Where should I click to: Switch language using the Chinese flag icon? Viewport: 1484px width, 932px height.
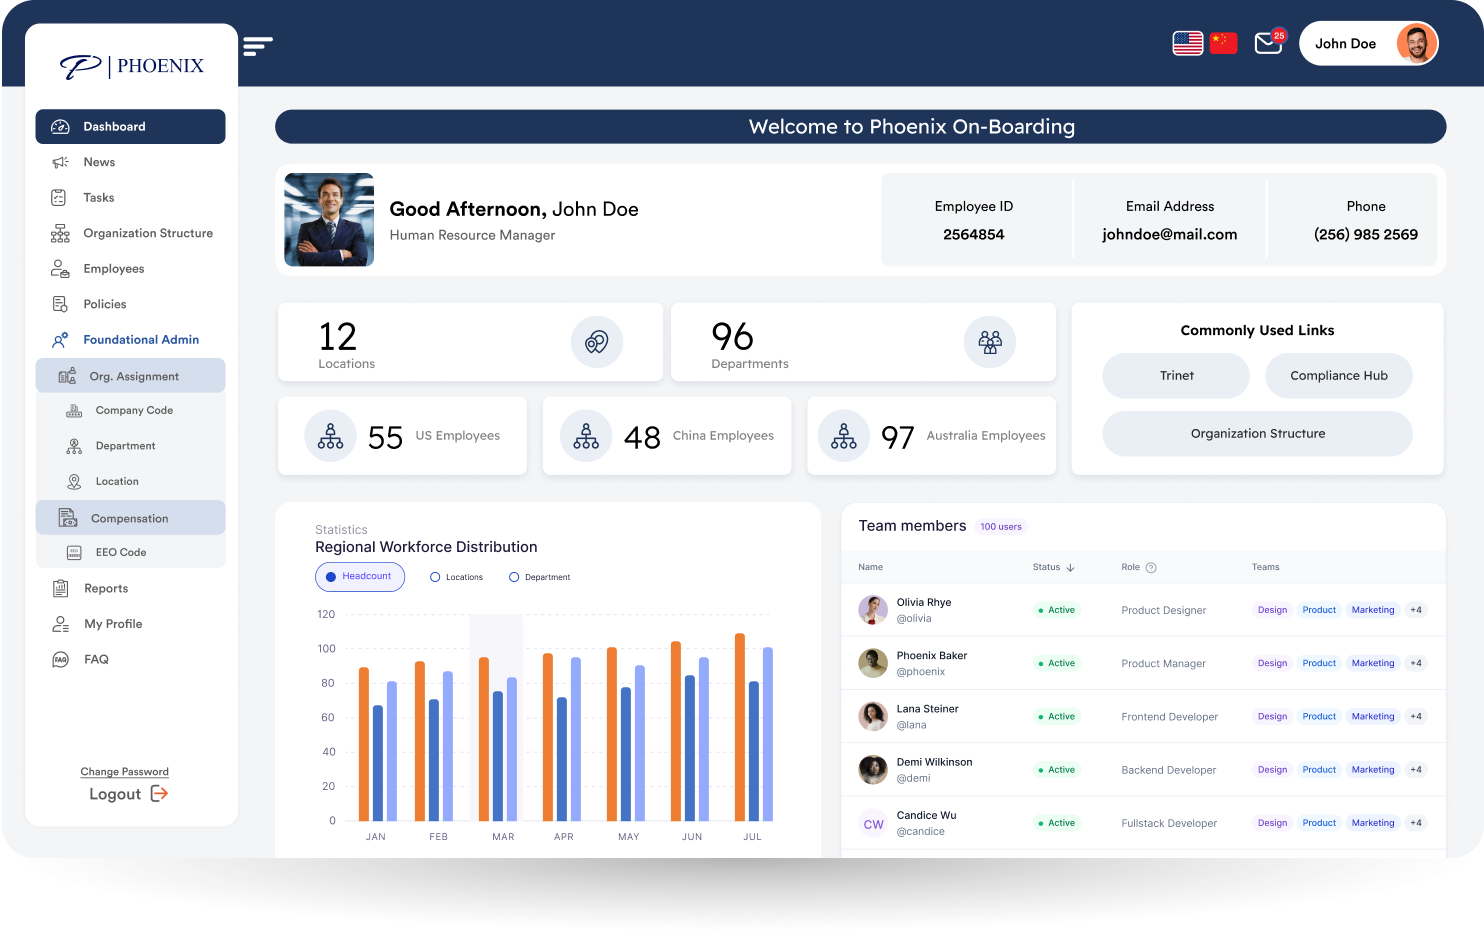click(1223, 43)
